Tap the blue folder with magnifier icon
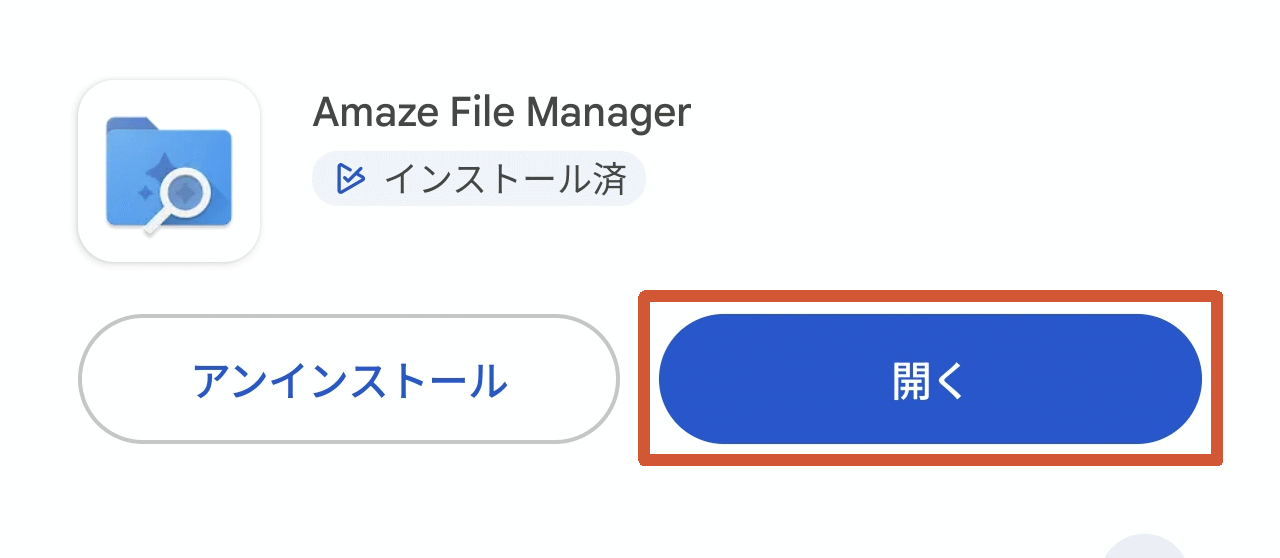 tap(168, 171)
